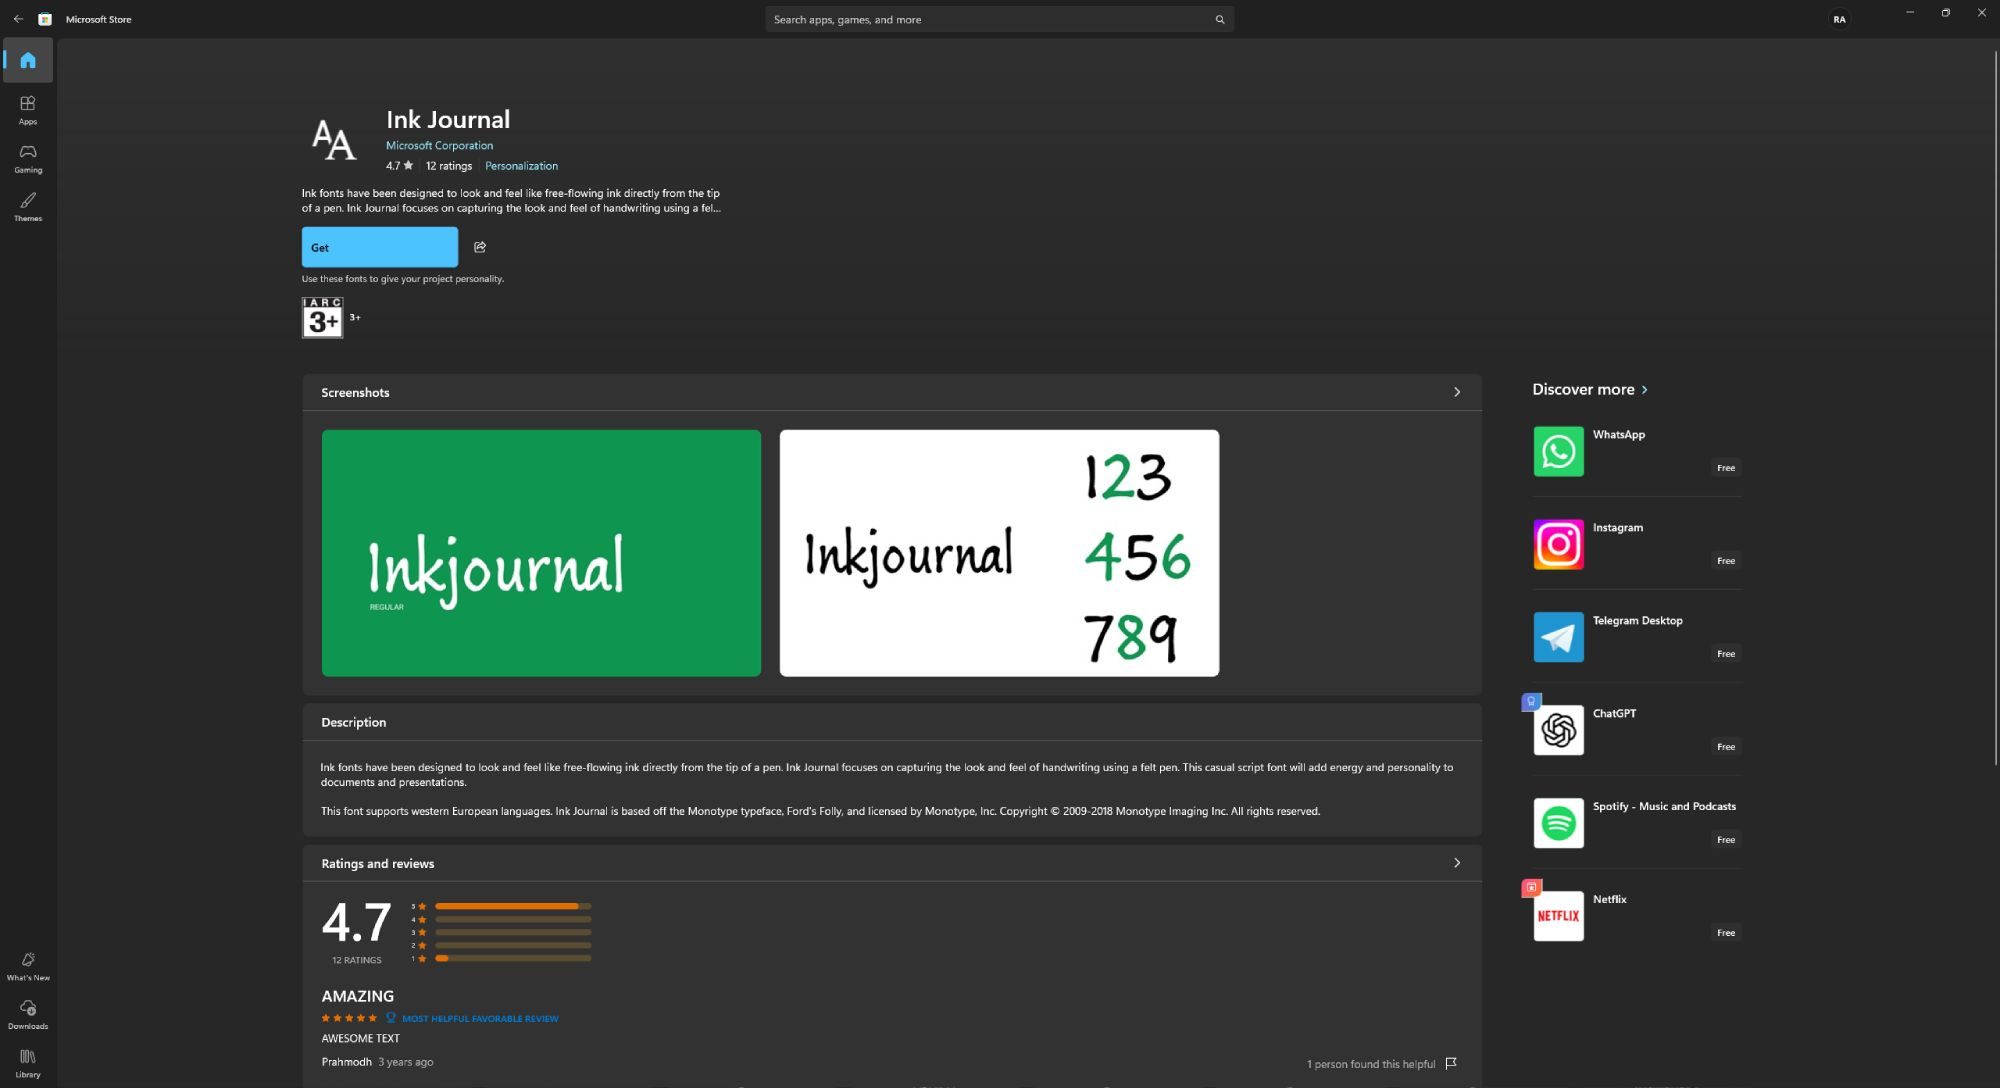Click the AMAZING review title
This screenshot has height=1088, width=2000.
[x=357, y=996]
